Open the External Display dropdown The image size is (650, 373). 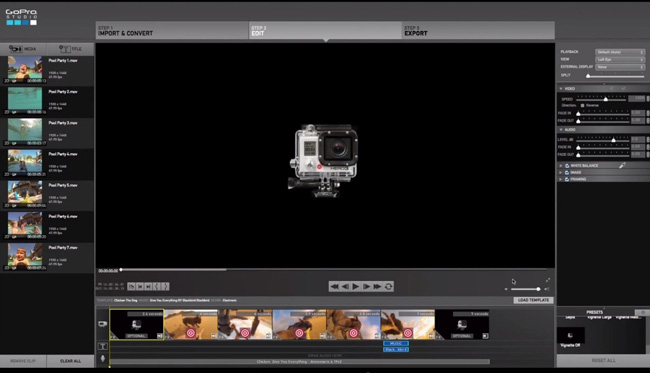pos(620,67)
